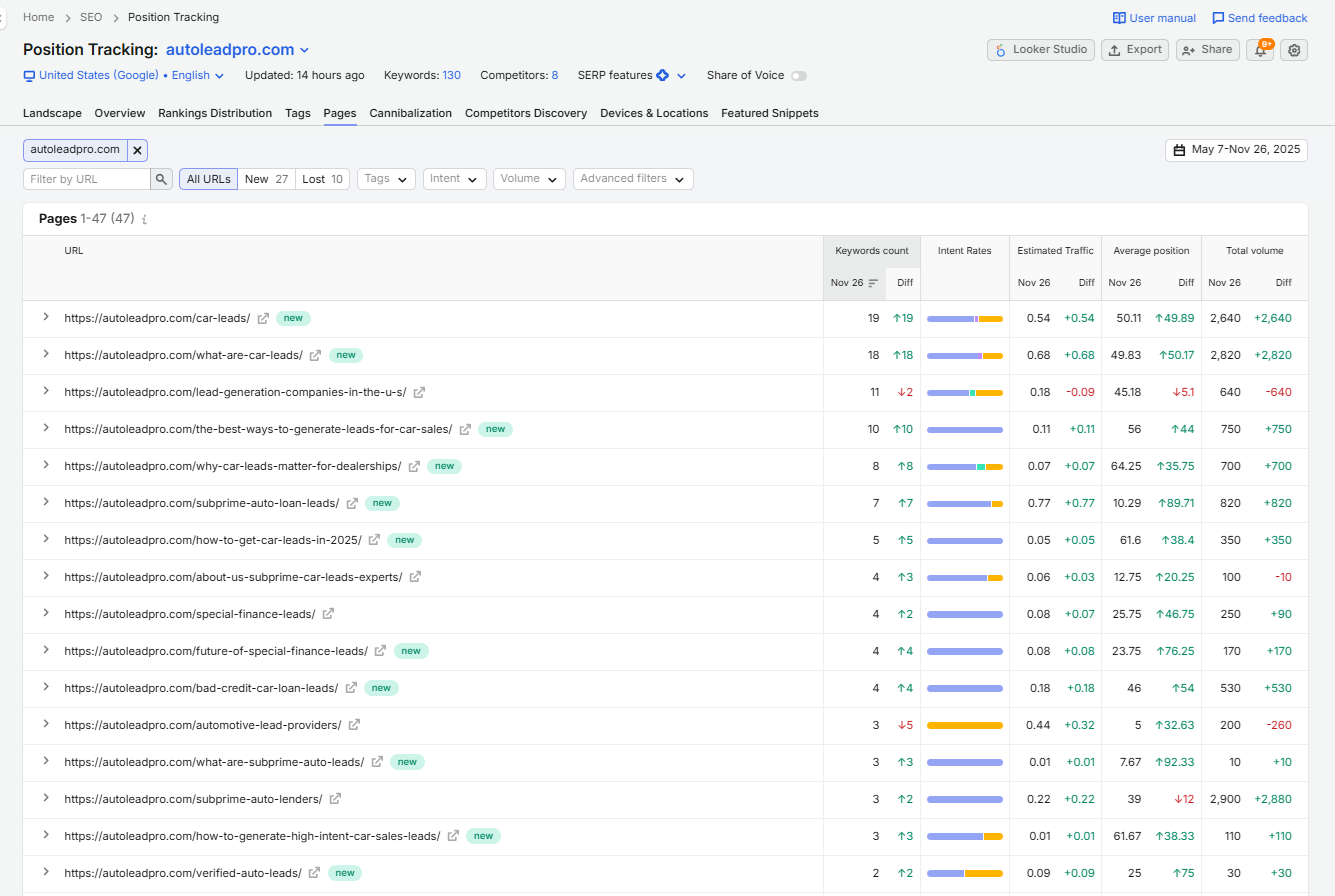
Task: Click intent rate bar for automotive-lead-providers row
Action: (x=965, y=725)
